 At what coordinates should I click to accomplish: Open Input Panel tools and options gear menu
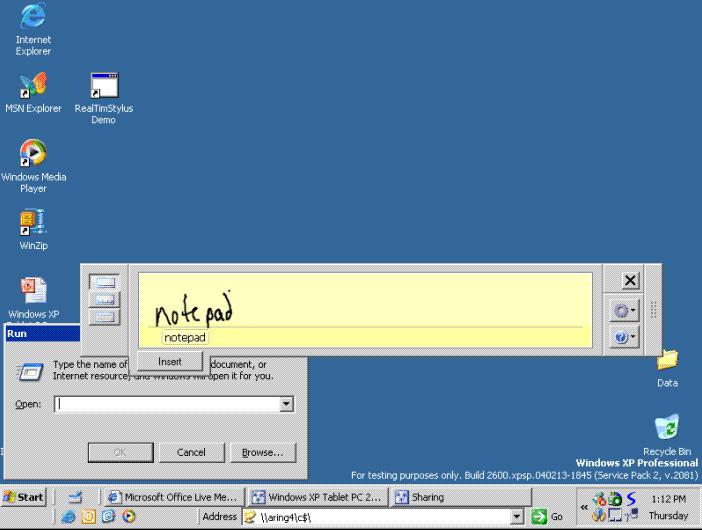624,310
